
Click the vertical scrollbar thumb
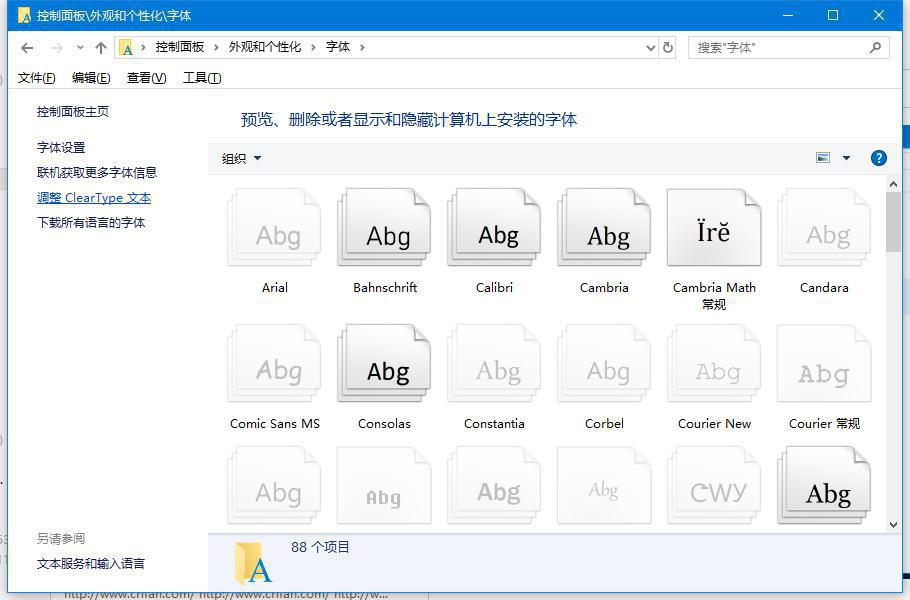[x=893, y=222]
